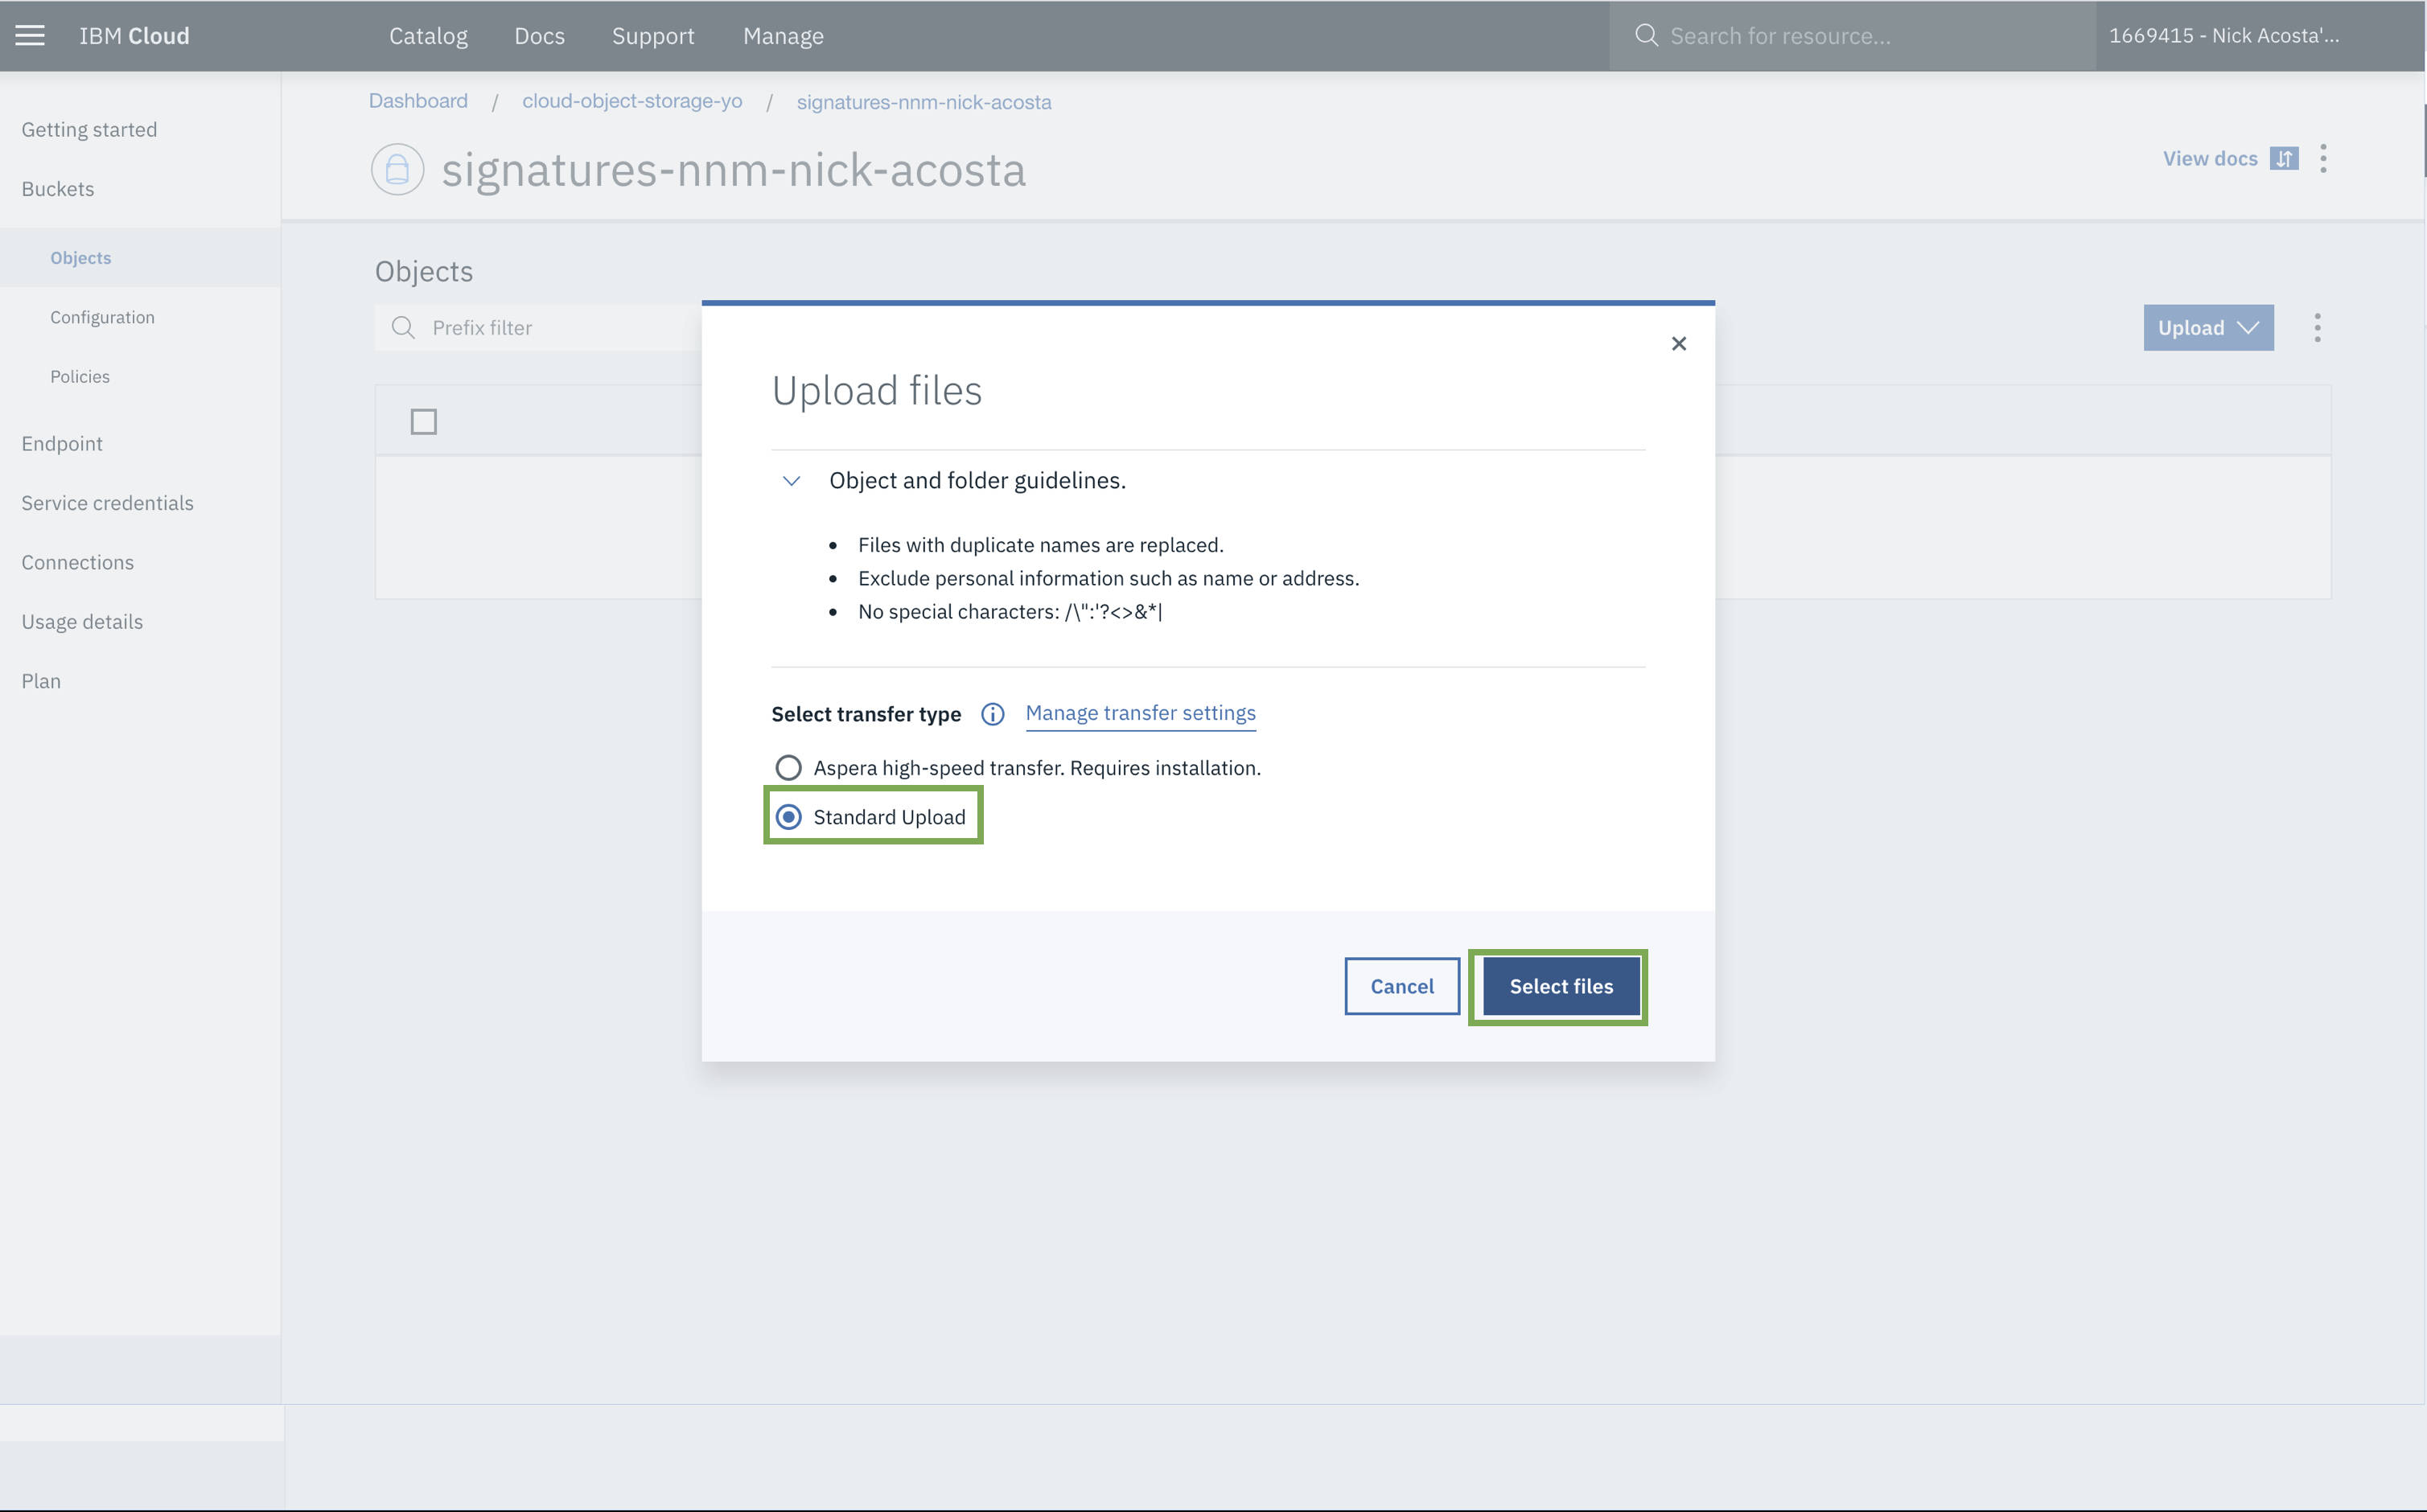The image size is (2427, 1512).
Task: Click the Prefix filter search icon
Action: pyautogui.click(x=403, y=328)
